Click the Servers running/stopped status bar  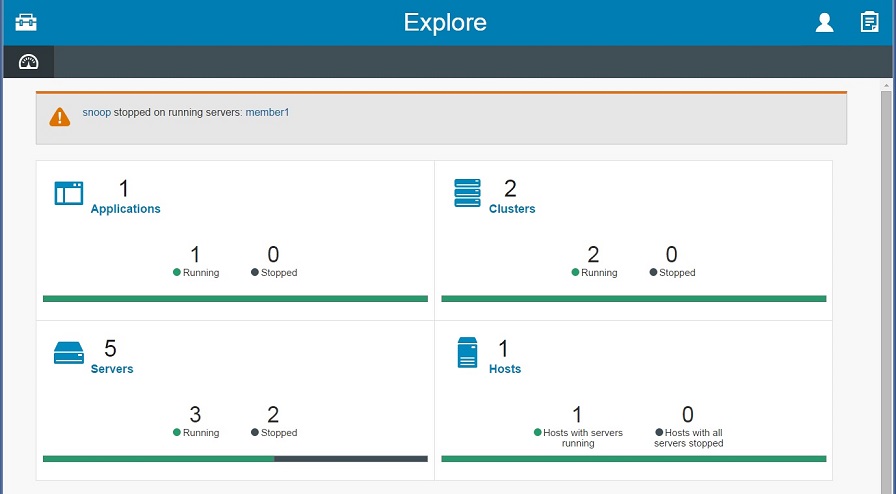point(235,459)
